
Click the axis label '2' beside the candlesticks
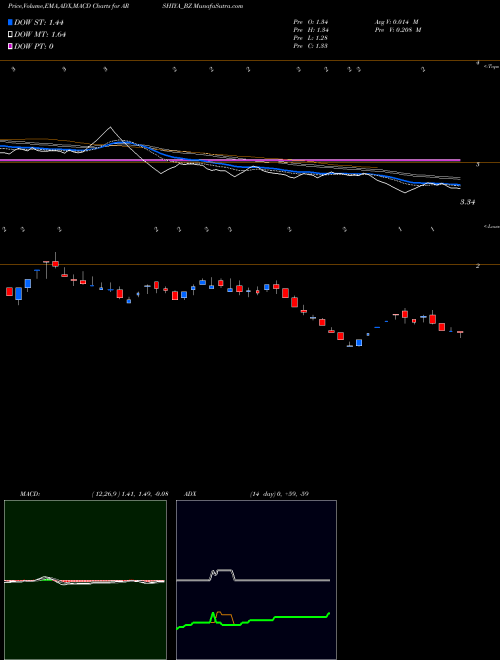[478, 266]
